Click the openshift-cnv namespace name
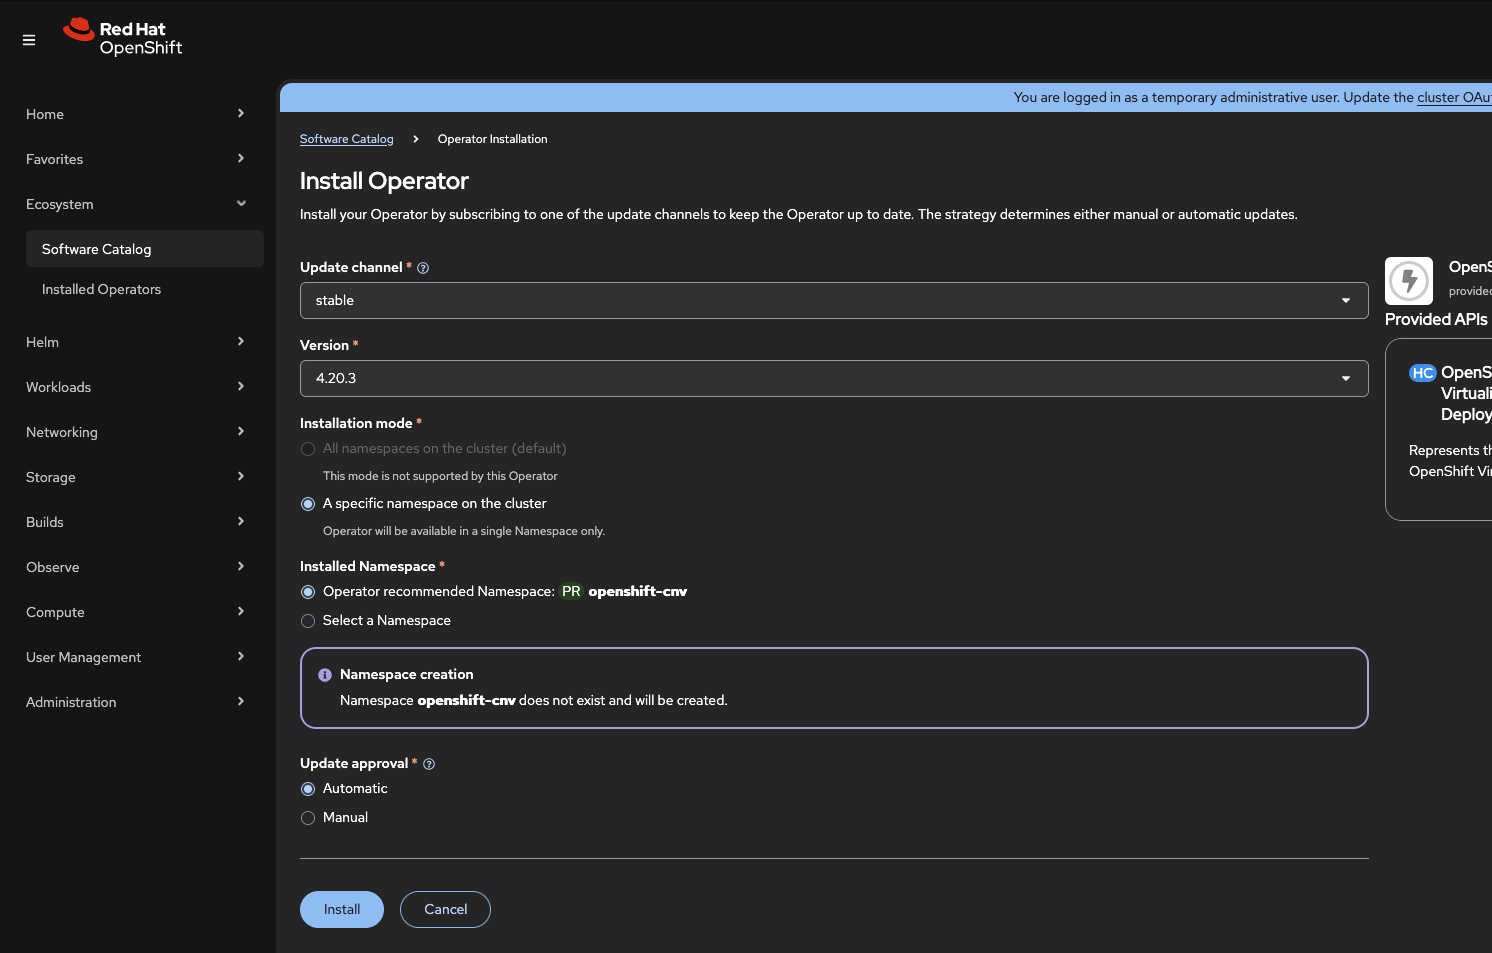The image size is (1492, 953). coord(638,592)
